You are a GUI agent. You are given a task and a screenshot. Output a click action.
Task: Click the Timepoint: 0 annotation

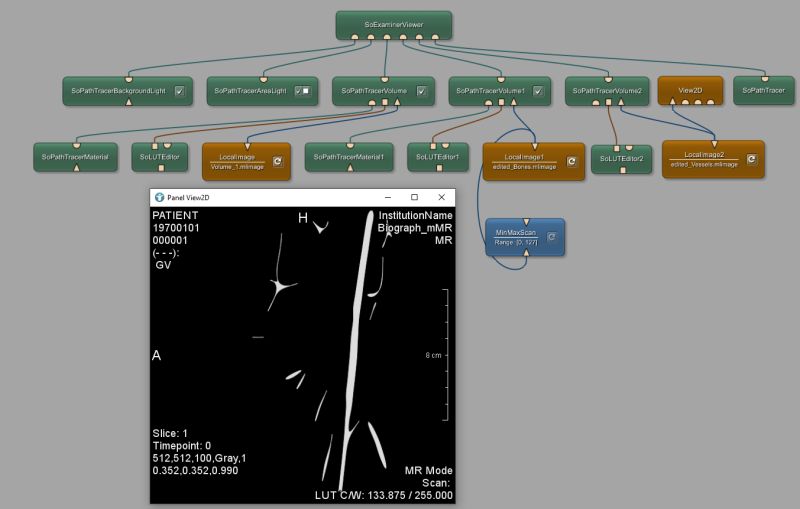[182, 446]
